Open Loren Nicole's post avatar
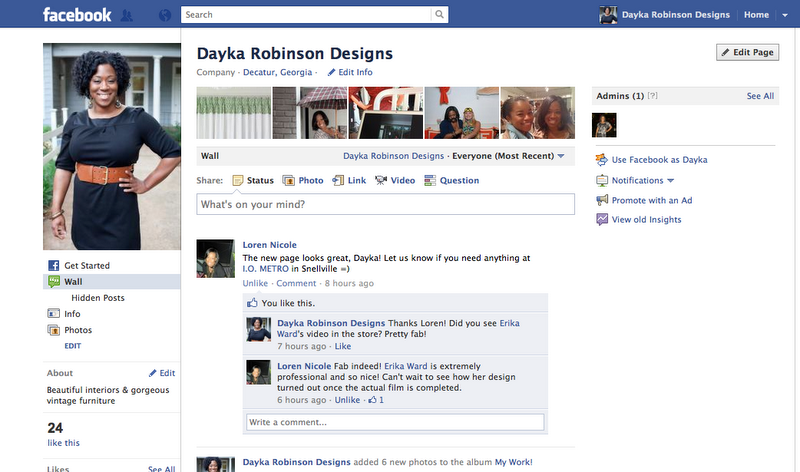 click(216, 259)
